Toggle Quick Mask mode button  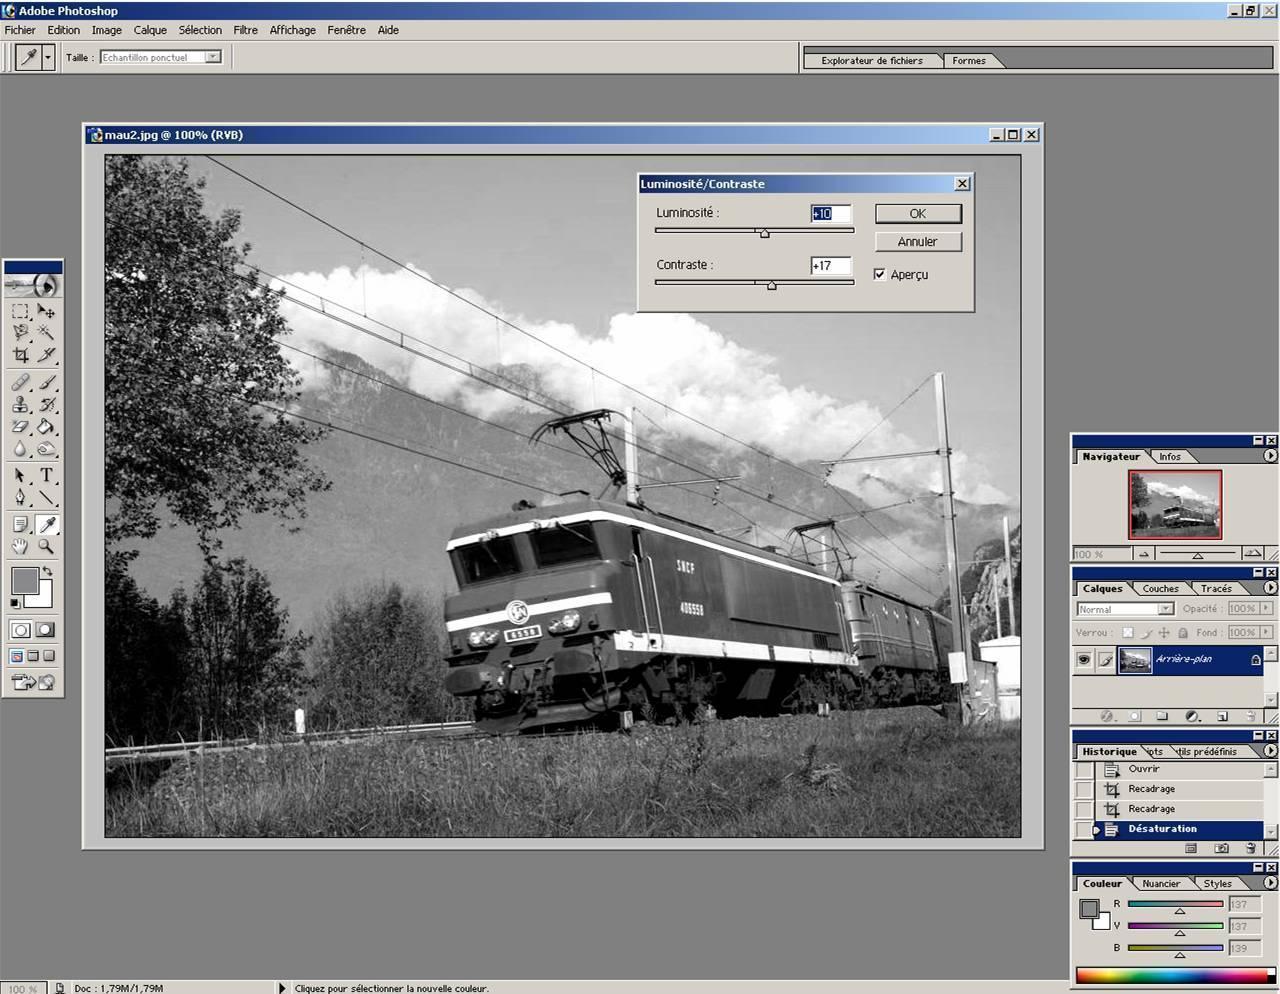(x=45, y=630)
